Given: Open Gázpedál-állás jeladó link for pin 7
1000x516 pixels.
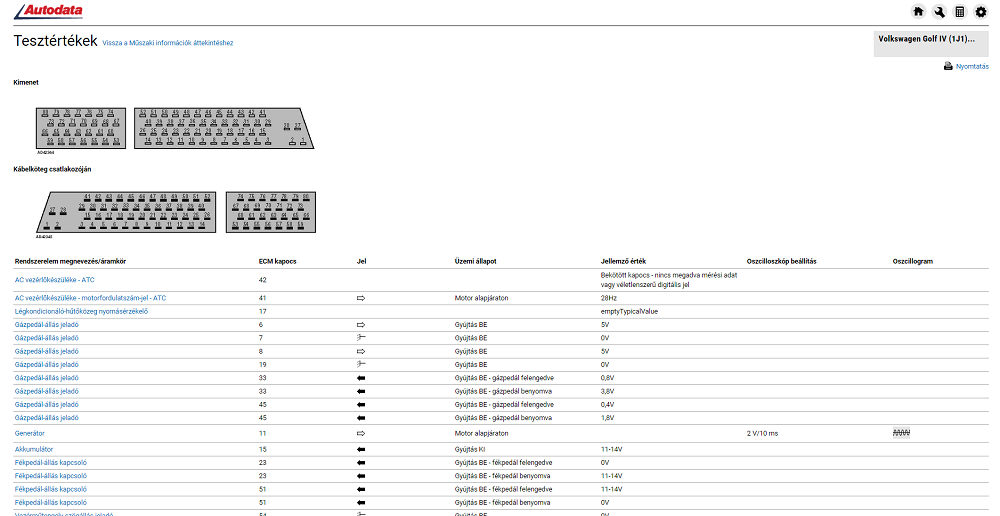Looking at the screenshot, I should tap(47, 338).
